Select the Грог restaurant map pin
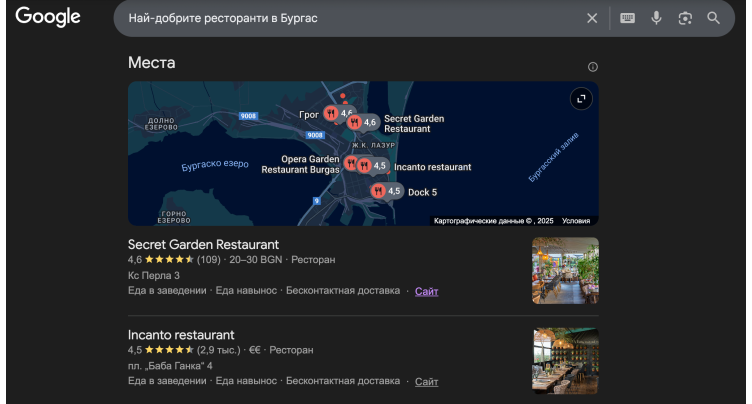 coord(330,114)
